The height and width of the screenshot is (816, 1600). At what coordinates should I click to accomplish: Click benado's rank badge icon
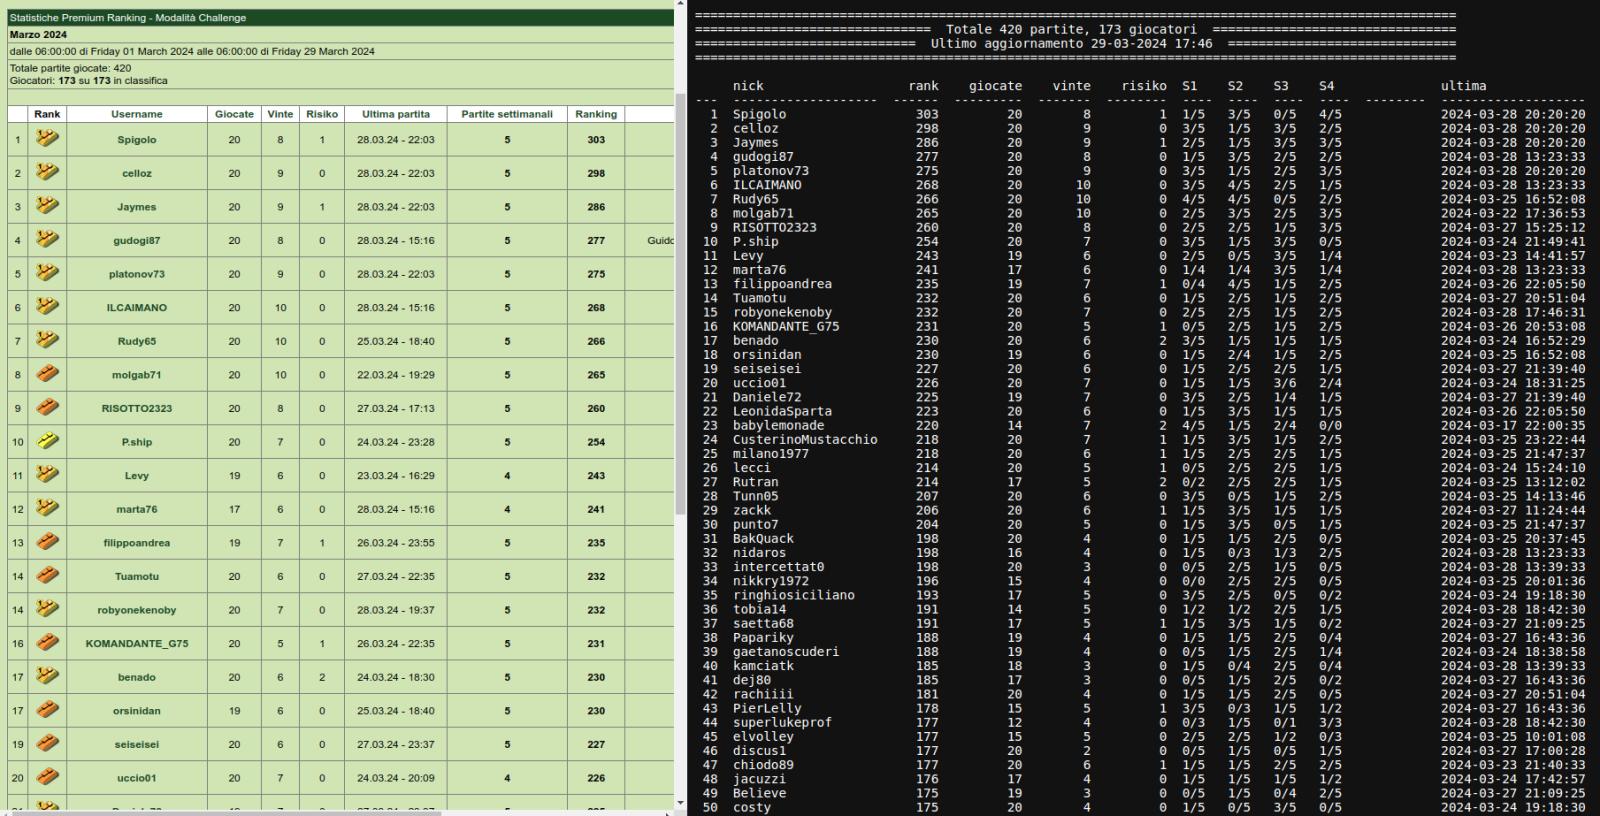point(47,677)
